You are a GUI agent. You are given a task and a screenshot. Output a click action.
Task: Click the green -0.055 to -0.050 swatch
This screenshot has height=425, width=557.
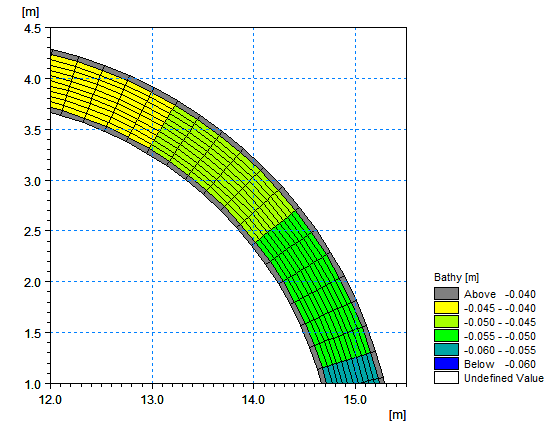pos(446,335)
